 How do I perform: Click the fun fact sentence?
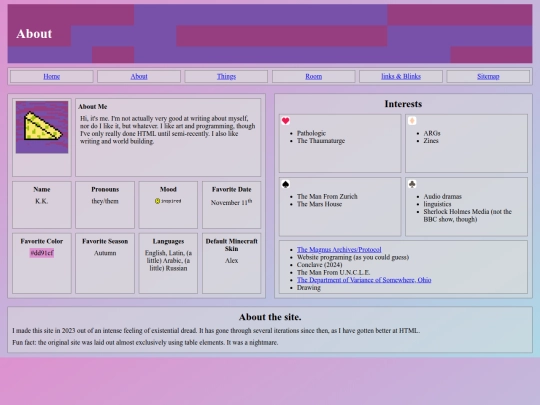[x=145, y=342]
